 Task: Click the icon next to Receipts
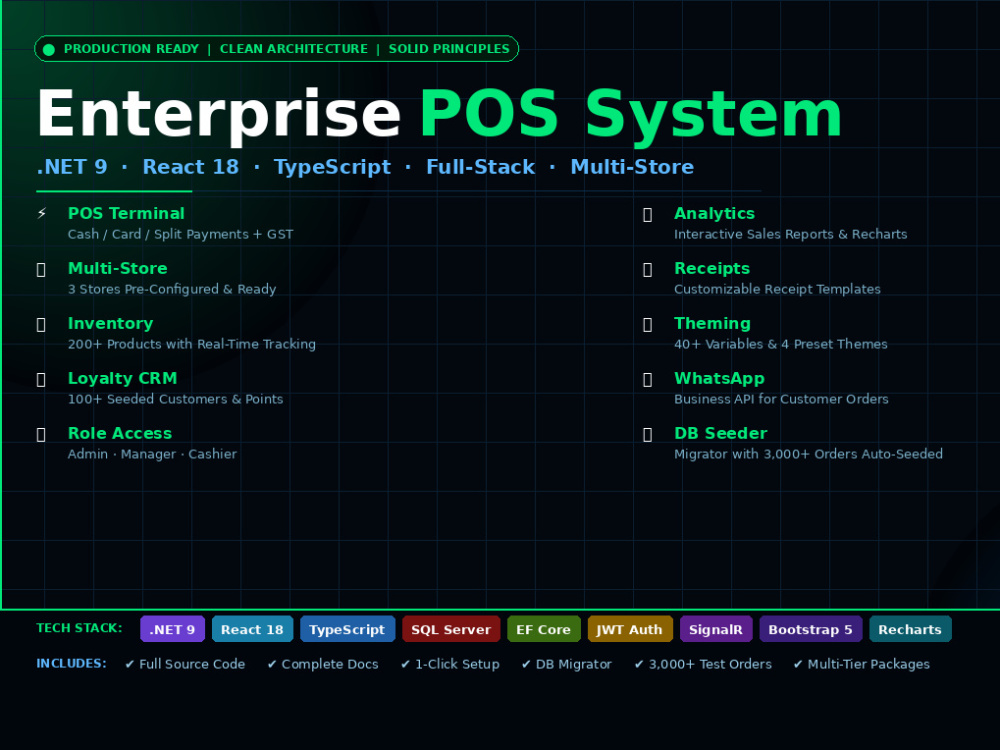click(x=647, y=270)
